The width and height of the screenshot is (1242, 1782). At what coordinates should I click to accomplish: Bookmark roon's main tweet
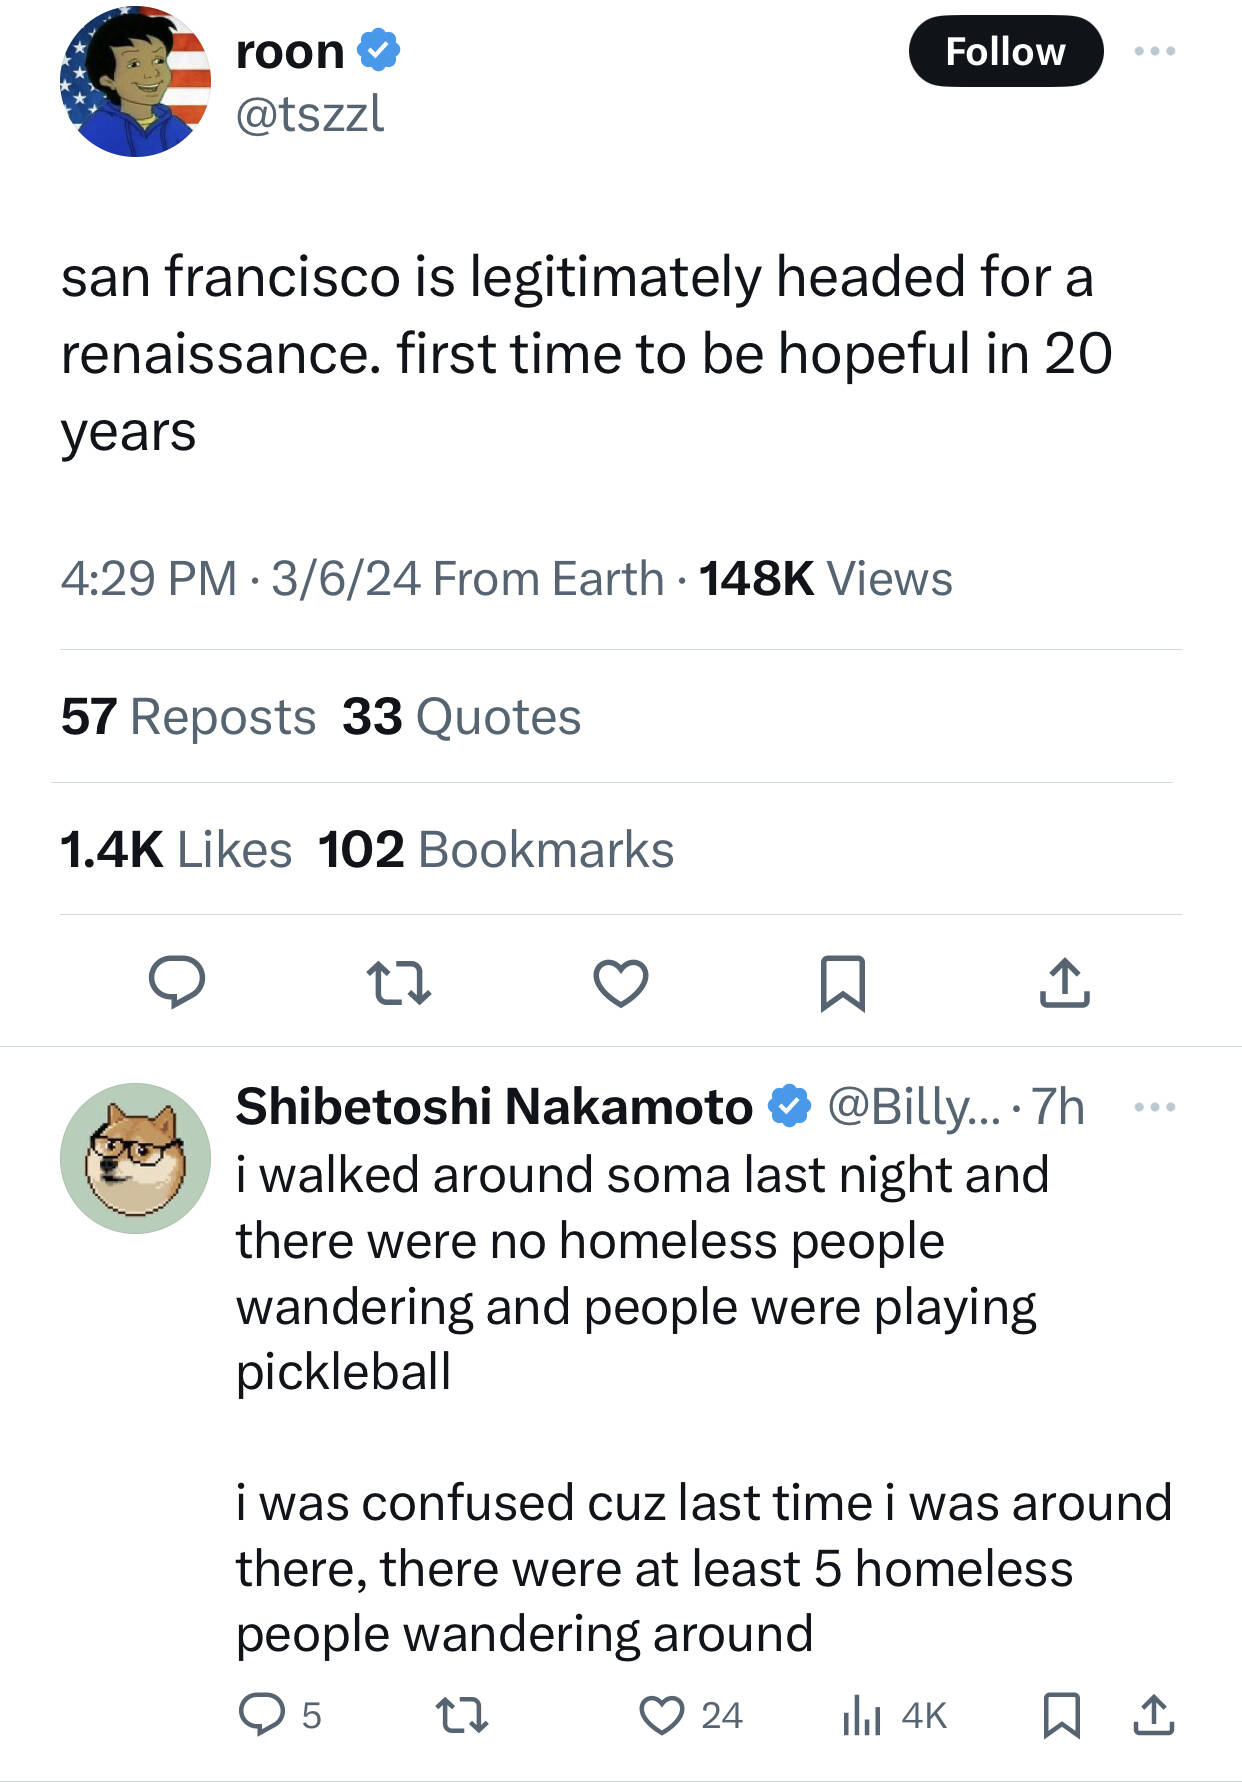(x=842, y=982)
